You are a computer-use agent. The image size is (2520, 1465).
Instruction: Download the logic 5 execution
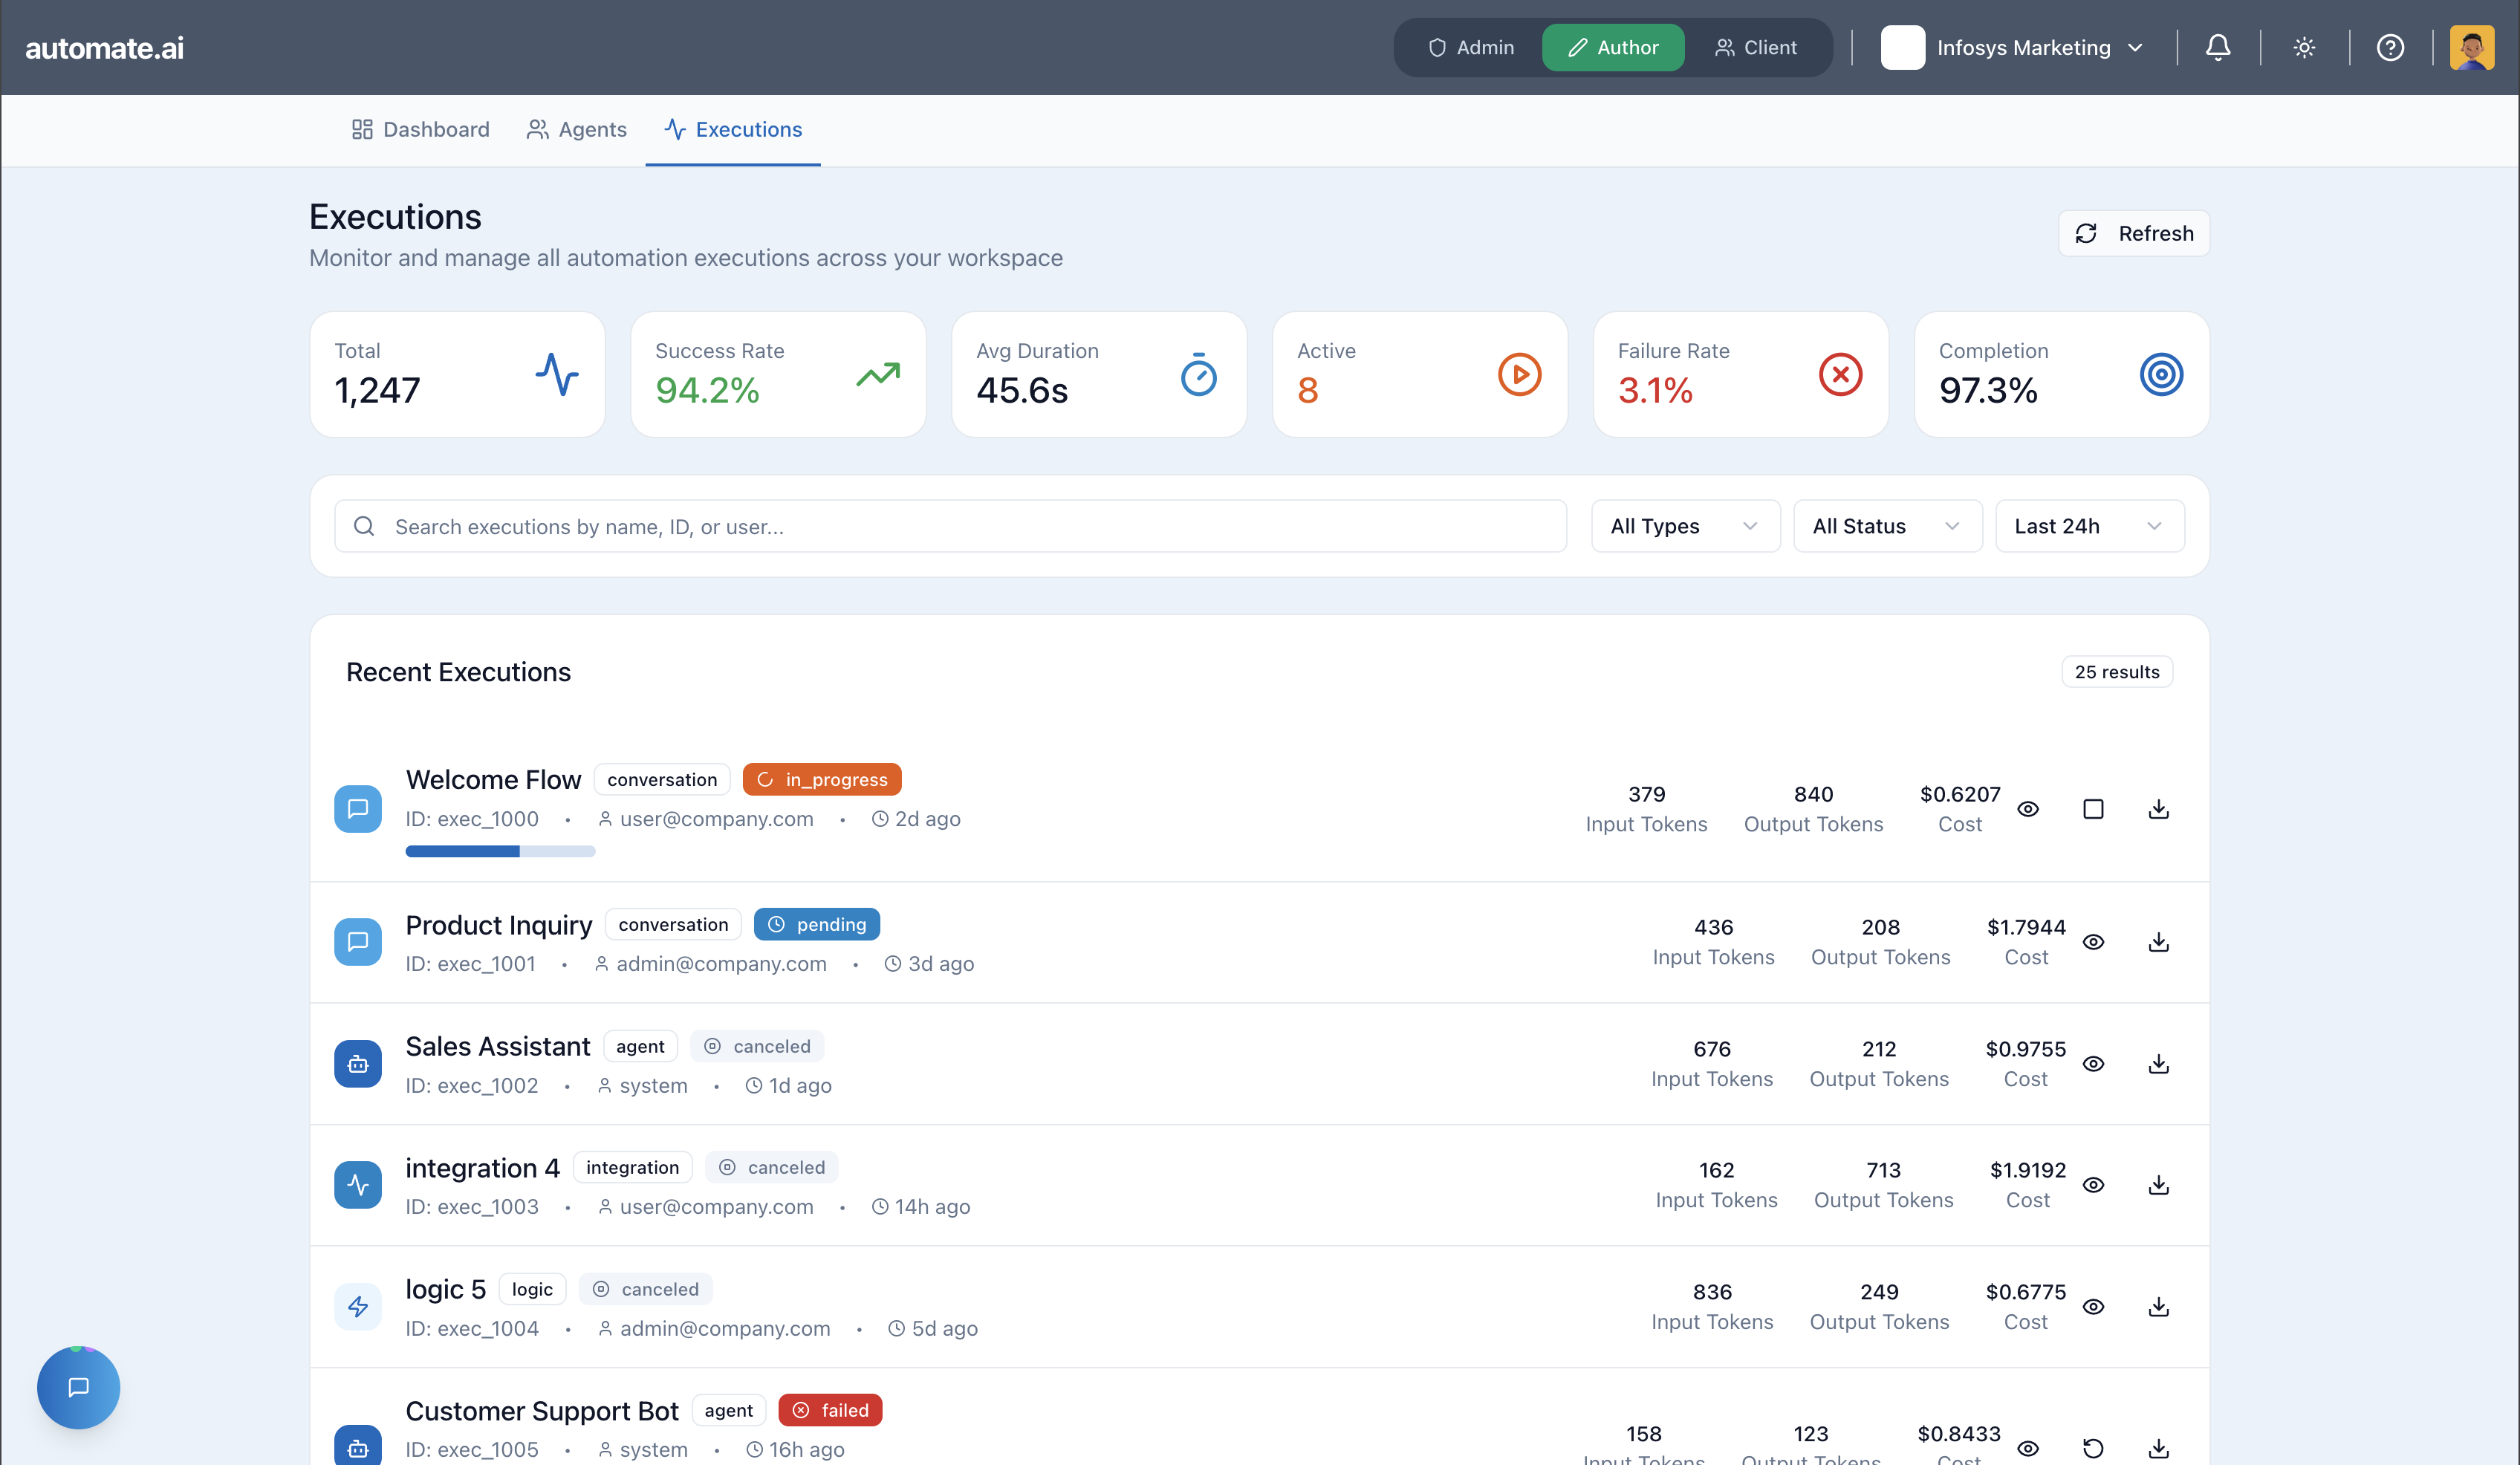pyautogui.click(x=2158, y=1306)
